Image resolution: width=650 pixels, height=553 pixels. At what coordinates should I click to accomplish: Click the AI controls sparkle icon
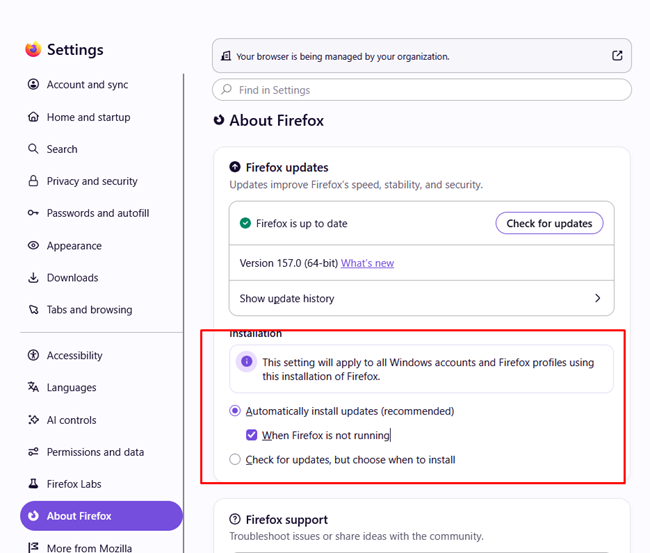click(33, 420)
